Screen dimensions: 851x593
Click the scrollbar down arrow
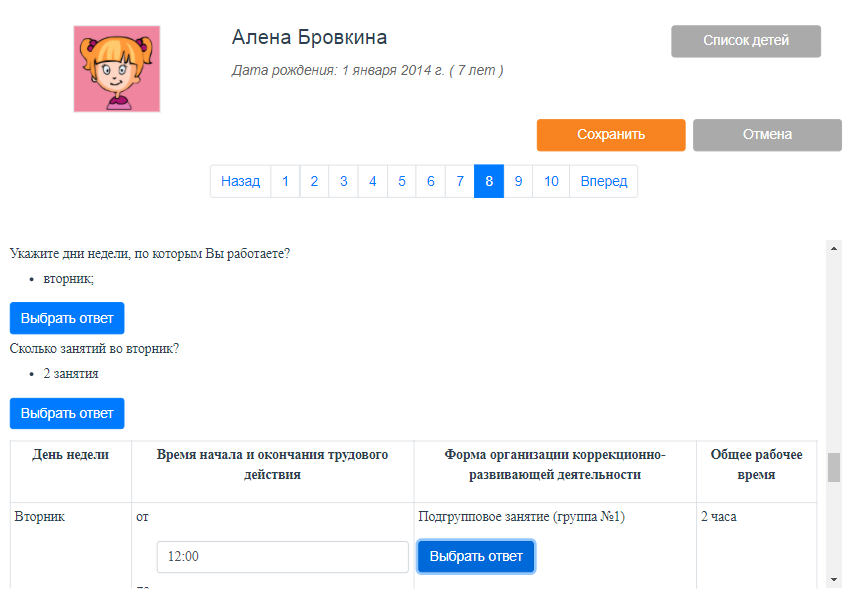point(834,579)
